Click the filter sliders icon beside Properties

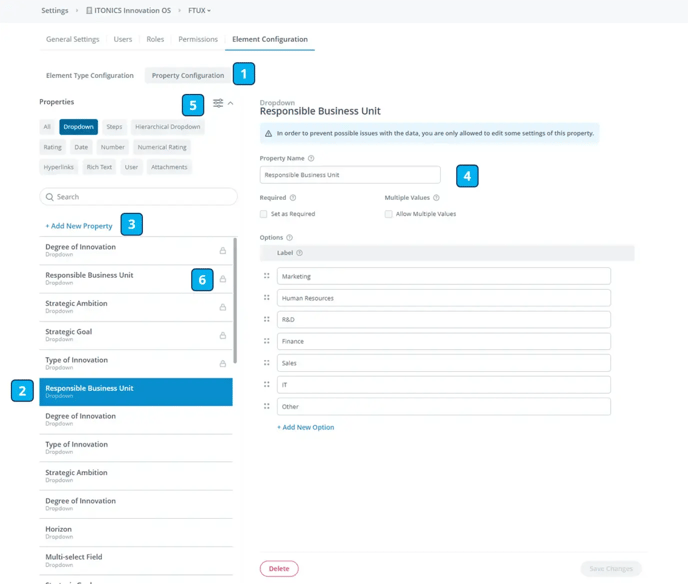pyautogui.click(x=218, y=103)
